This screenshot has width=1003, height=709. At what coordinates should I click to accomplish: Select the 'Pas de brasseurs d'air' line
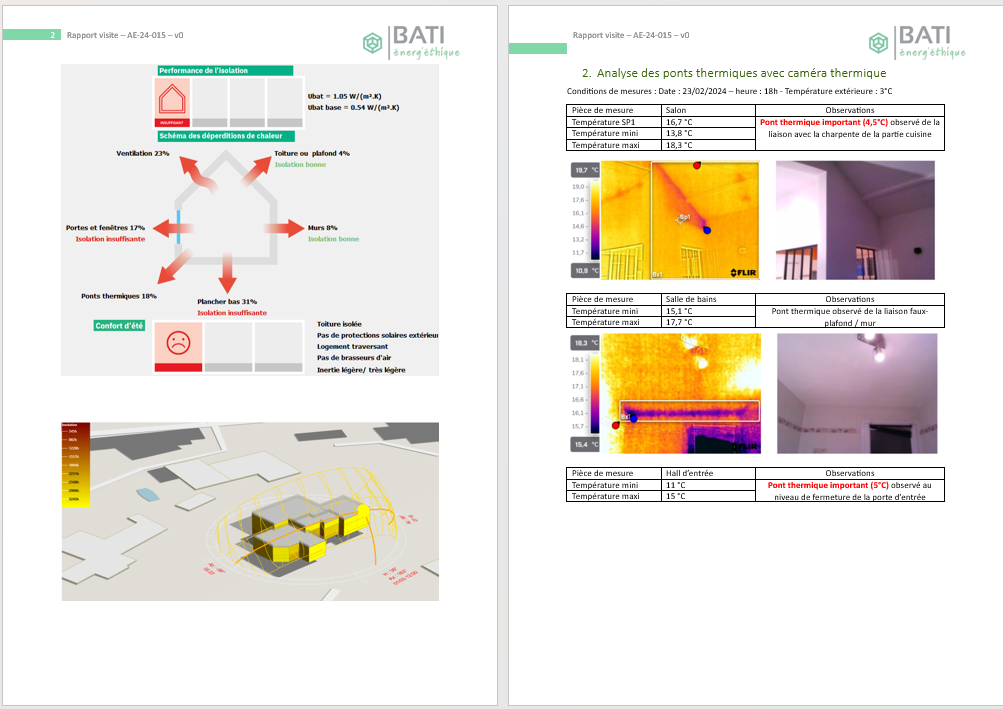coord(354,358)
